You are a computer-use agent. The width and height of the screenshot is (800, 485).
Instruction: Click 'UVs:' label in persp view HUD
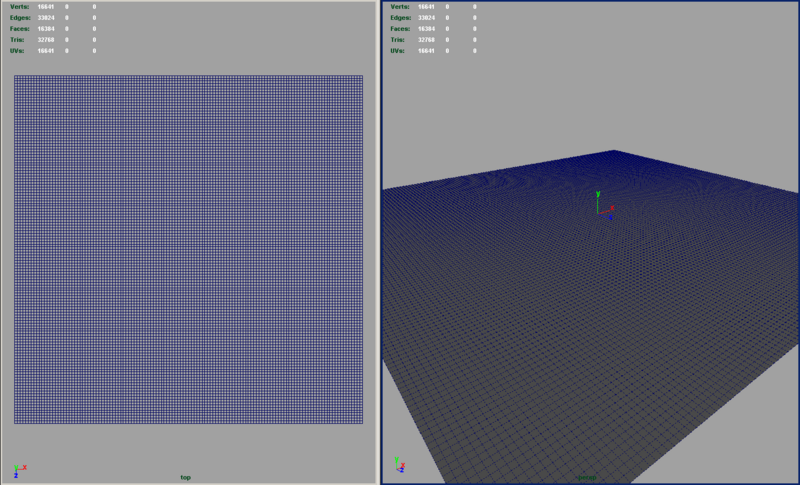pyautogui.click(x=398, y=51)
